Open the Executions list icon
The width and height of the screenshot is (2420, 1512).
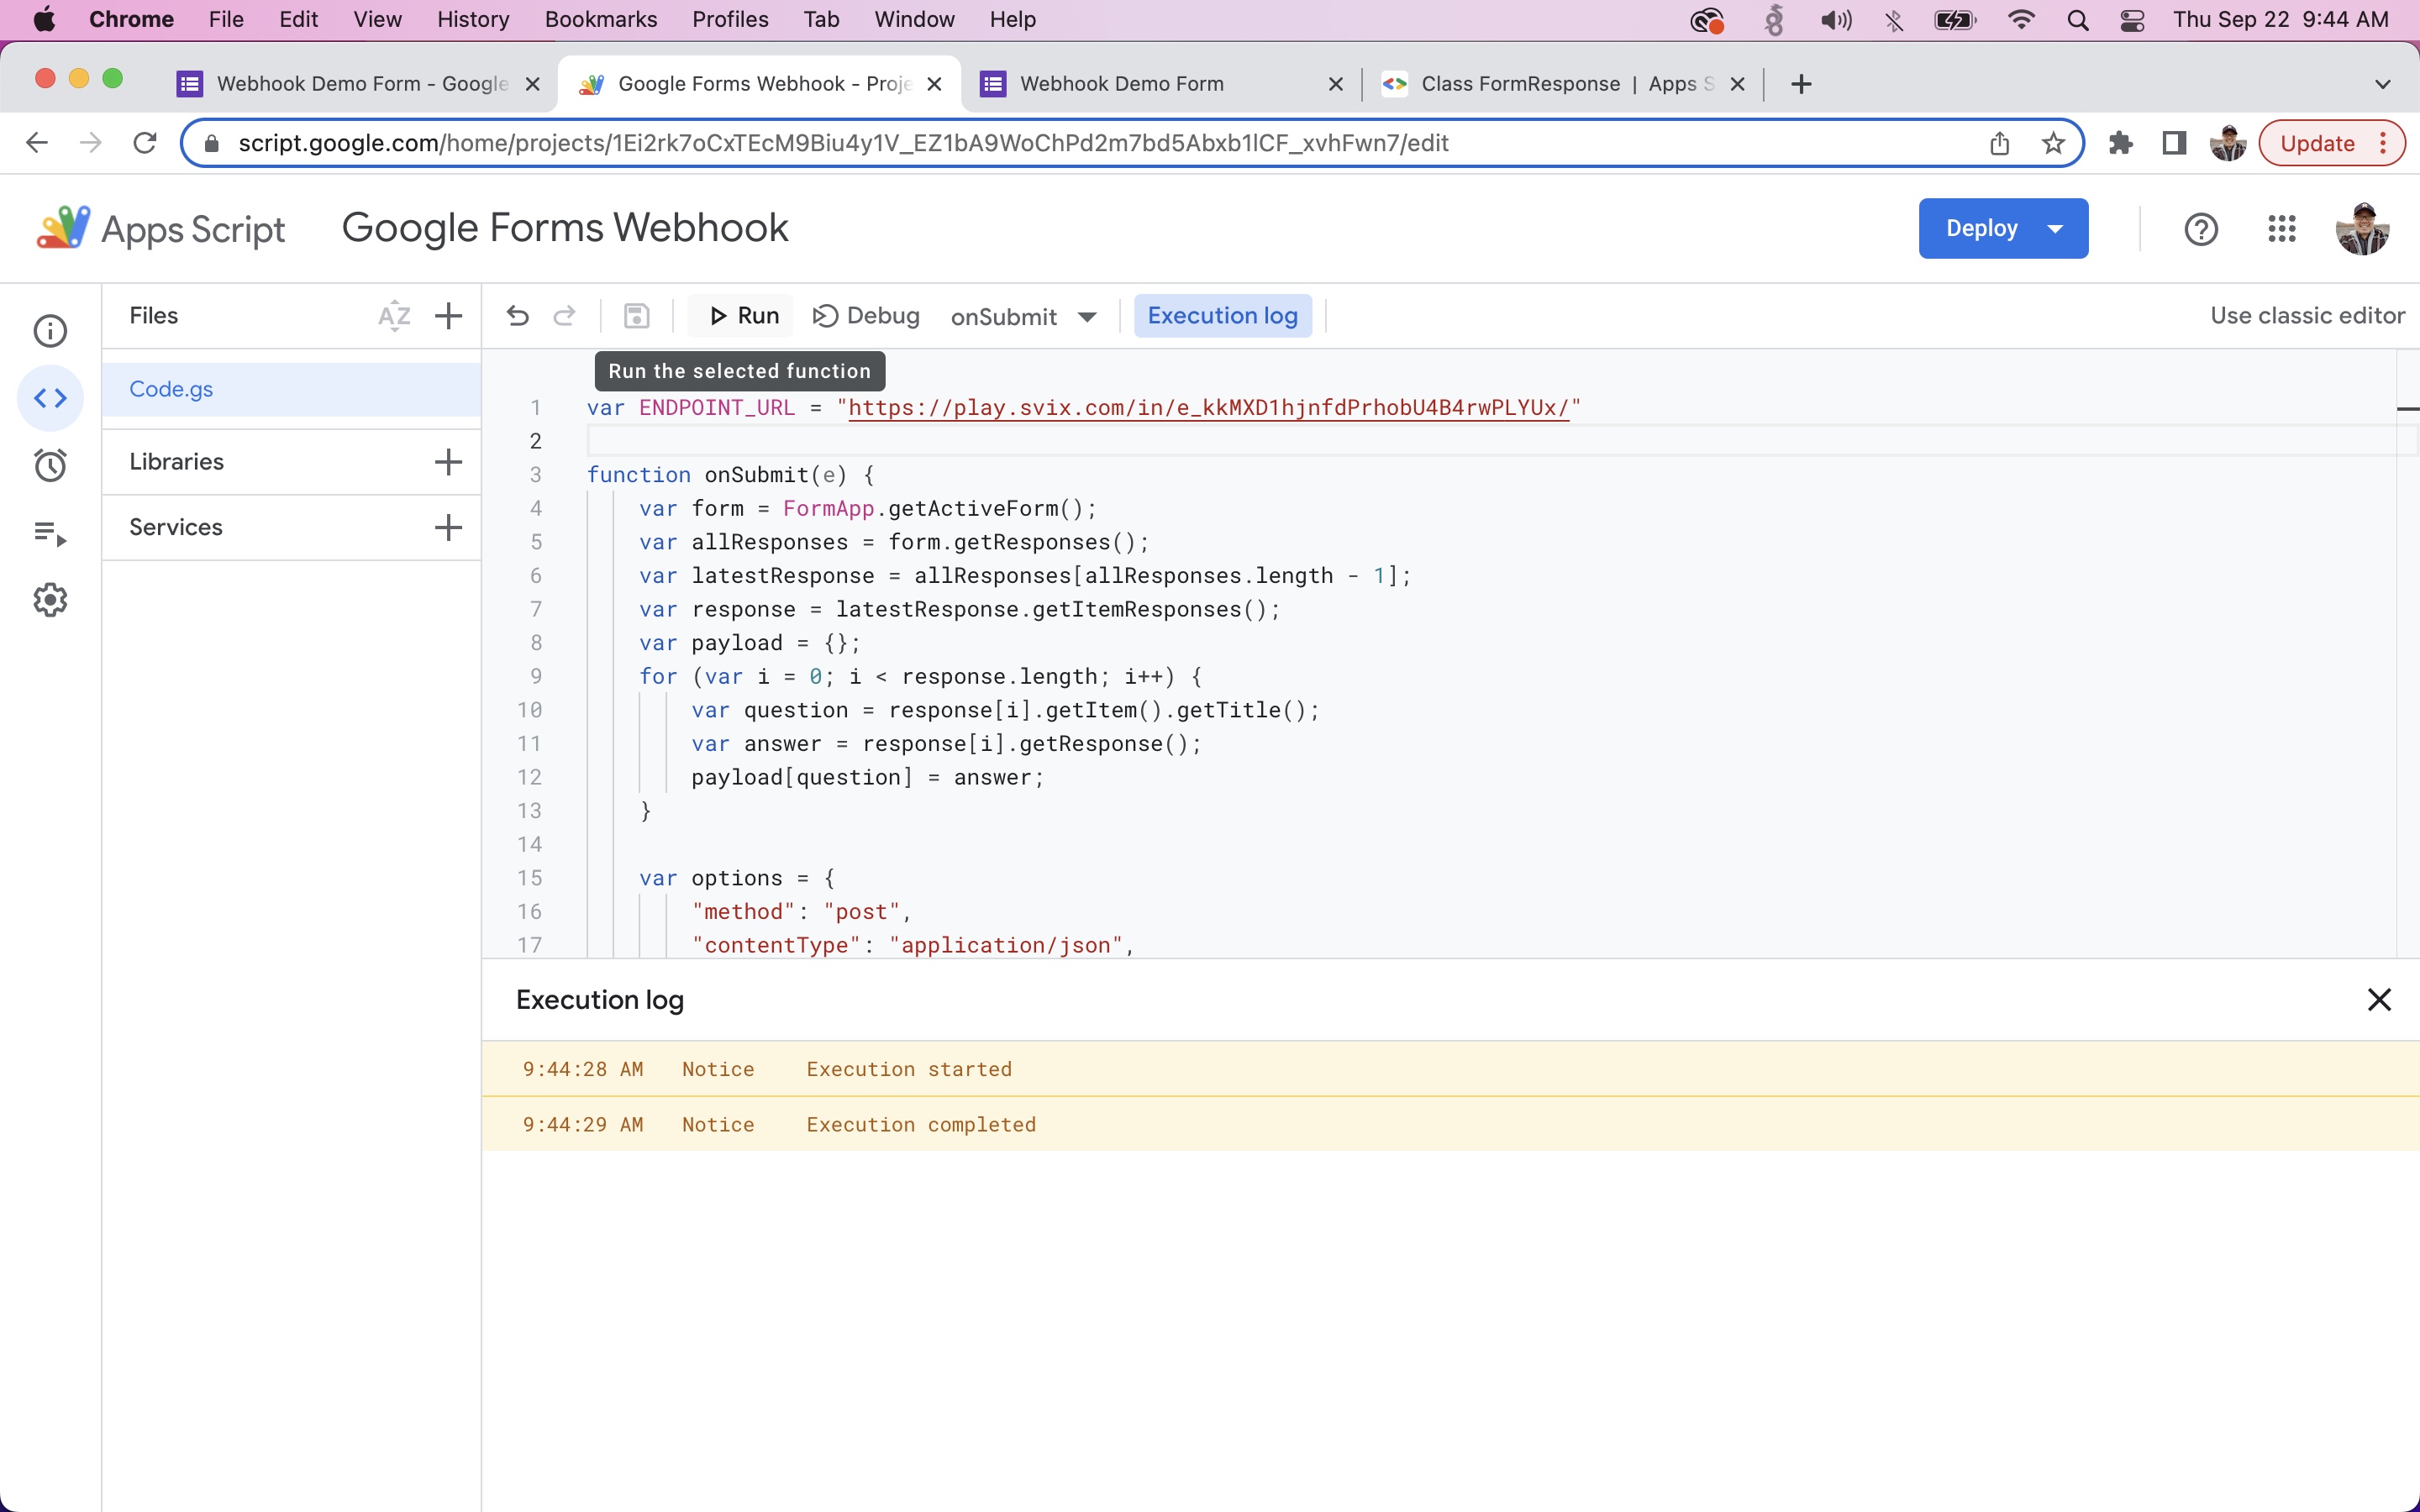pyautogui.click(x=50, y=533)
